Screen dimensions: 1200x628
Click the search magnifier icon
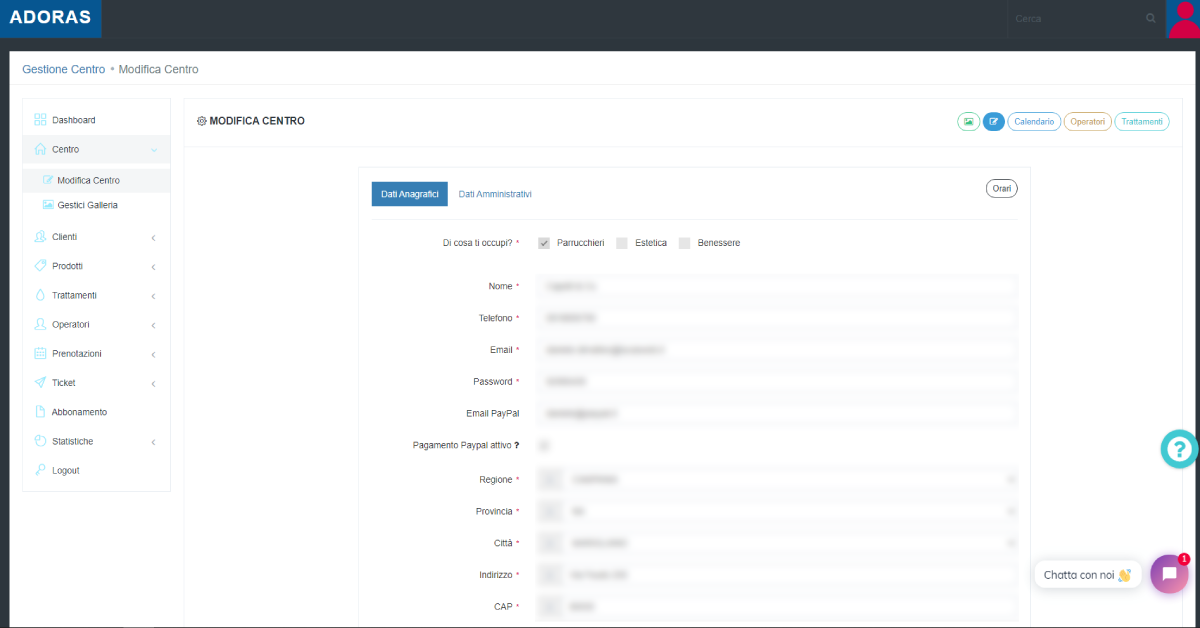pyautogui.click(x=1151, y=18)
